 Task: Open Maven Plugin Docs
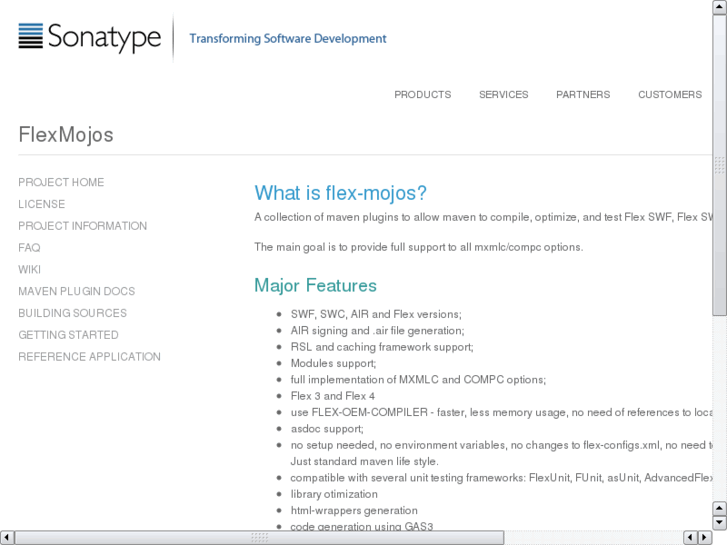(76, 292)
